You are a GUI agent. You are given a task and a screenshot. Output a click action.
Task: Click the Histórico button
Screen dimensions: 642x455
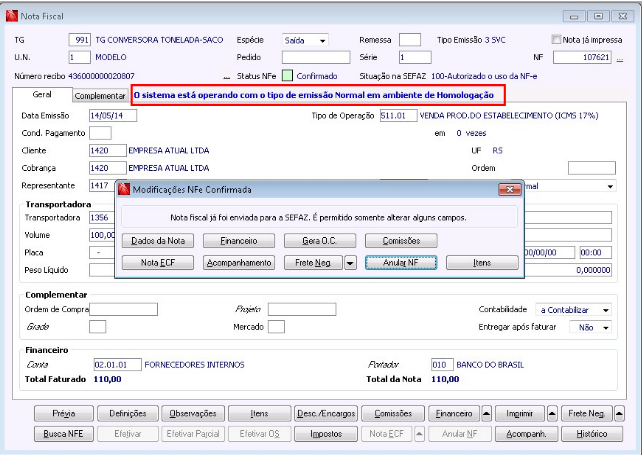click(x=592, y=434)
